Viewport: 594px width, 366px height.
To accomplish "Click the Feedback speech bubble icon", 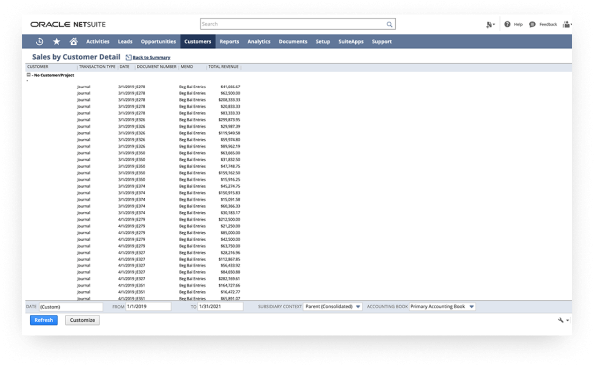I will point(532,24).
